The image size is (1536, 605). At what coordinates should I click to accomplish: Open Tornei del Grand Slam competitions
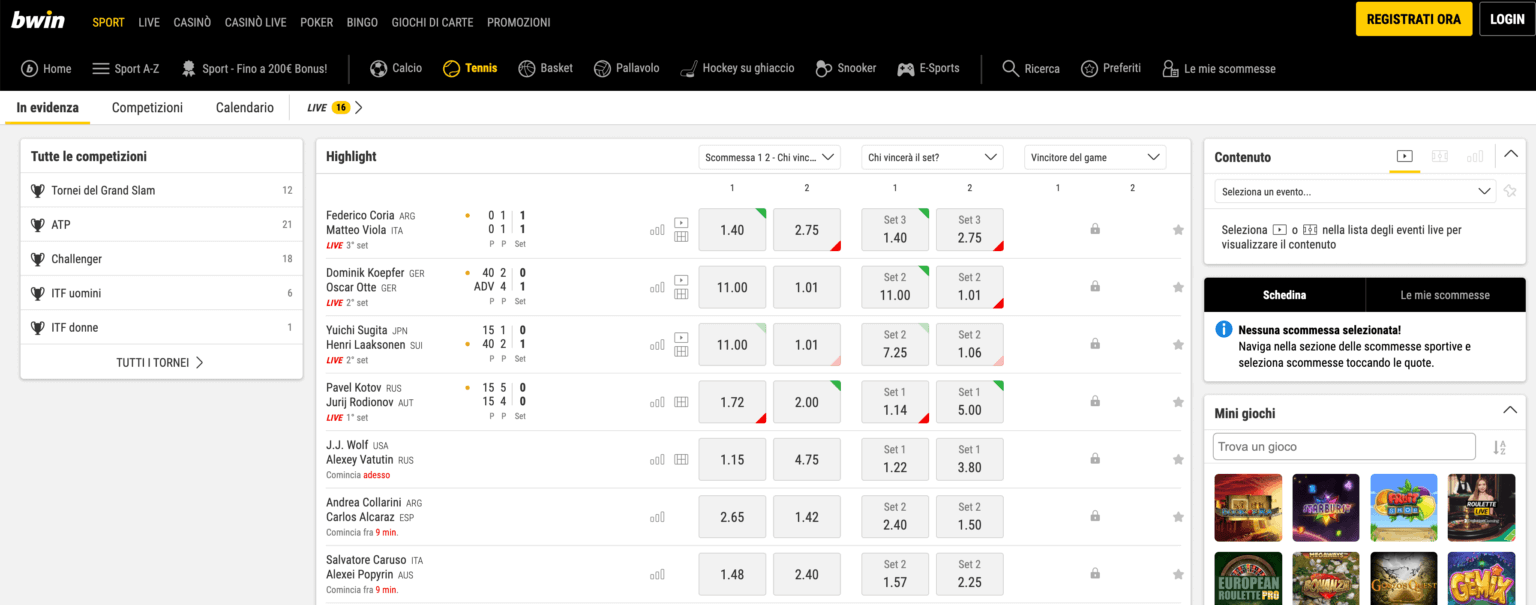click(x=161, y=190)
